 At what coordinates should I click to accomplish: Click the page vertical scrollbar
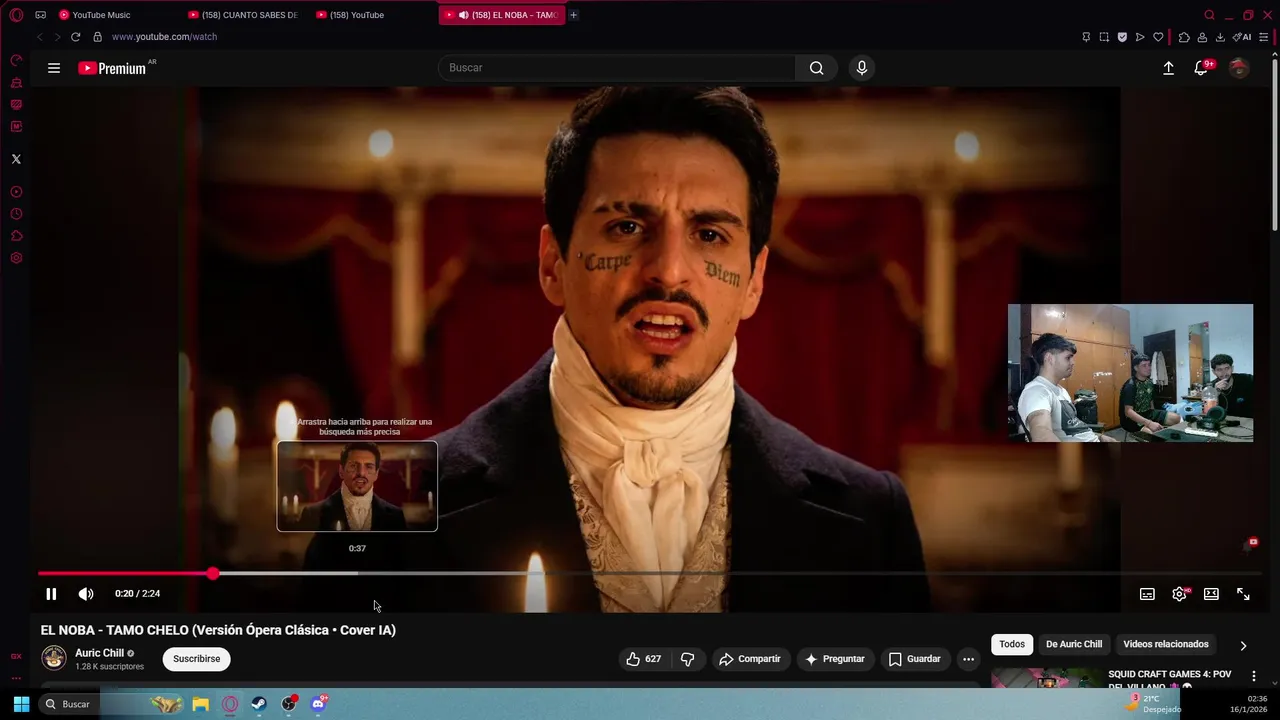1274,145
